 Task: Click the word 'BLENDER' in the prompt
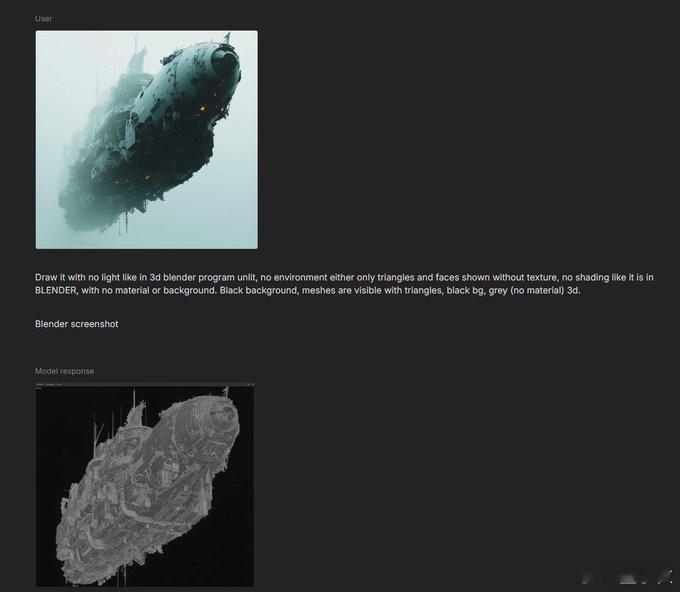pos(56,290)
